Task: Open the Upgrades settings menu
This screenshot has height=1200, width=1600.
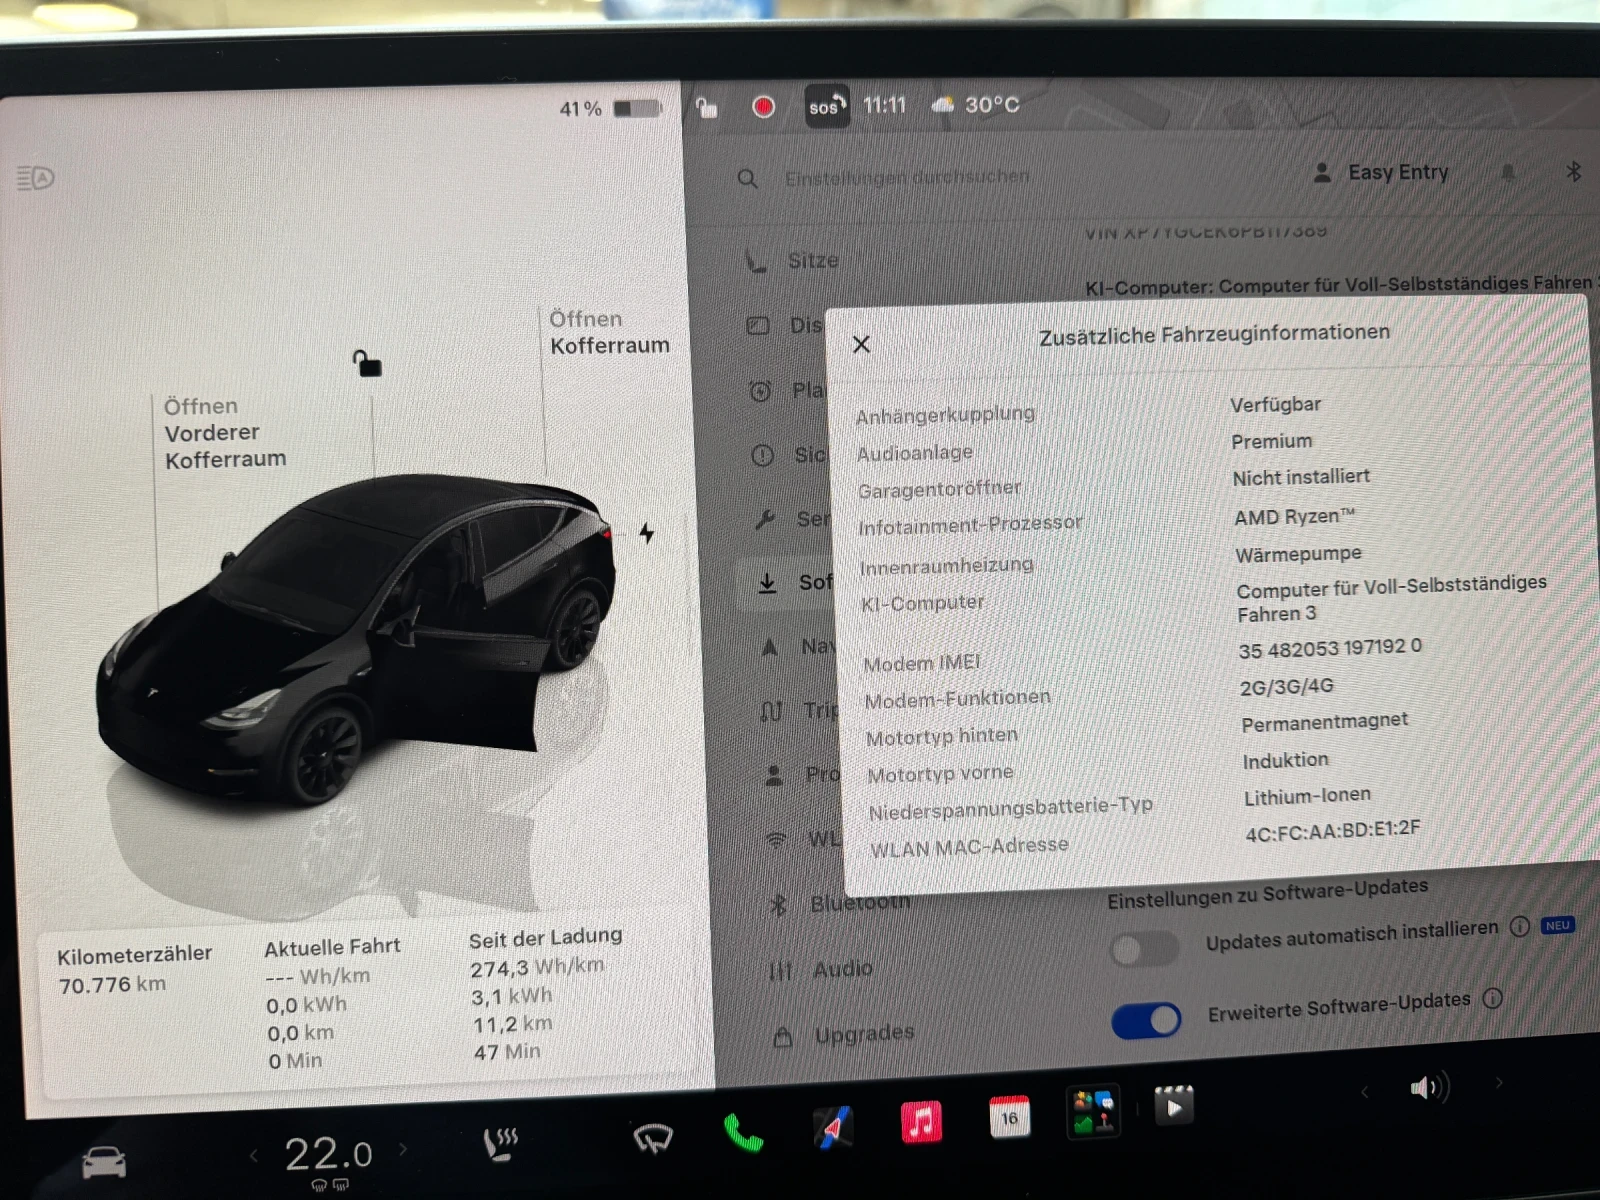Action: (x=845, y=1035)
